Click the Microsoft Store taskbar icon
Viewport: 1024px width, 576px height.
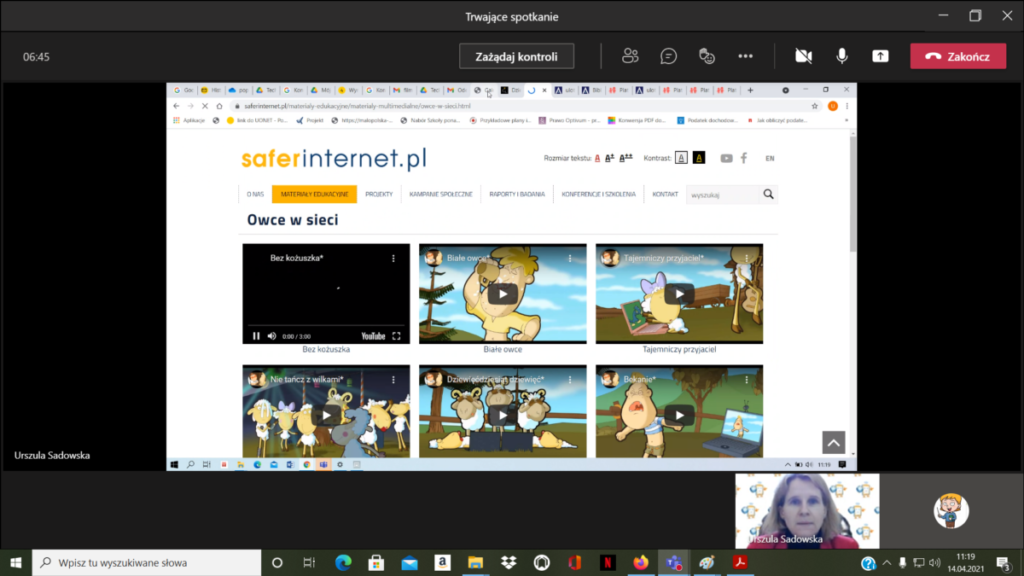click(376, 562)
